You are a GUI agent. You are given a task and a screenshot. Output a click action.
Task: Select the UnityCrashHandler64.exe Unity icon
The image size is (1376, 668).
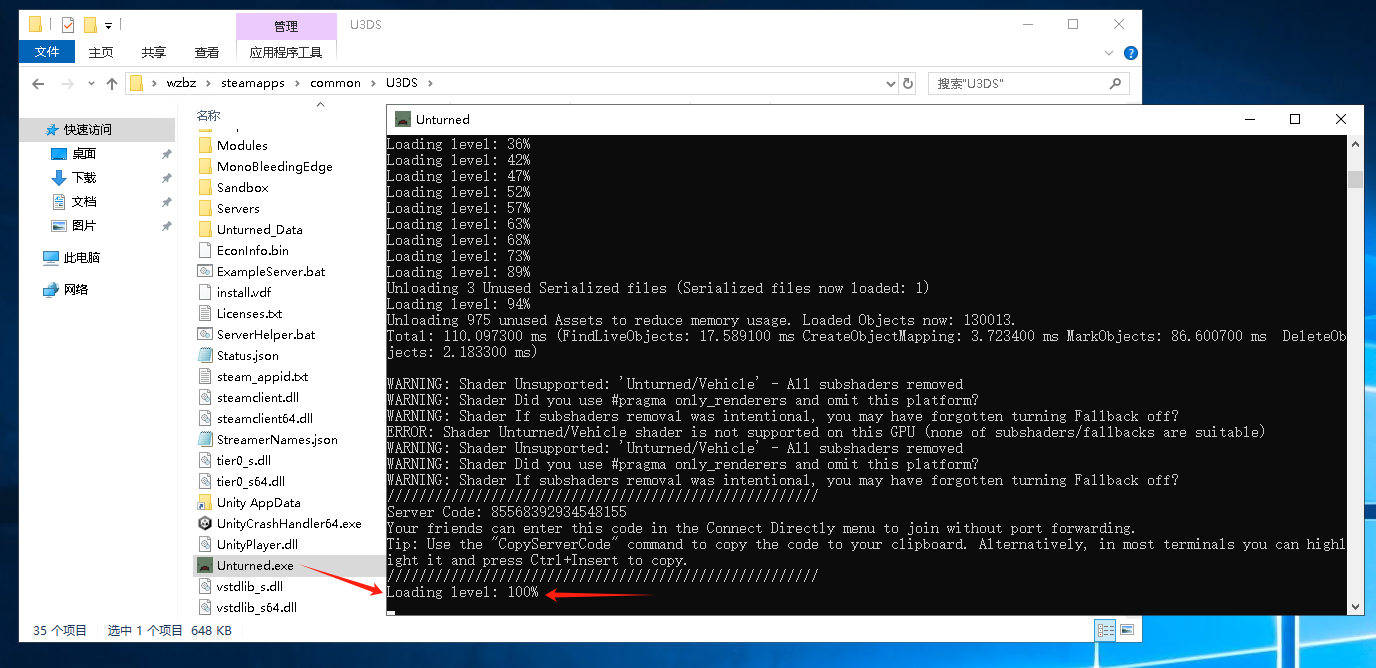[x=205, y=523]
